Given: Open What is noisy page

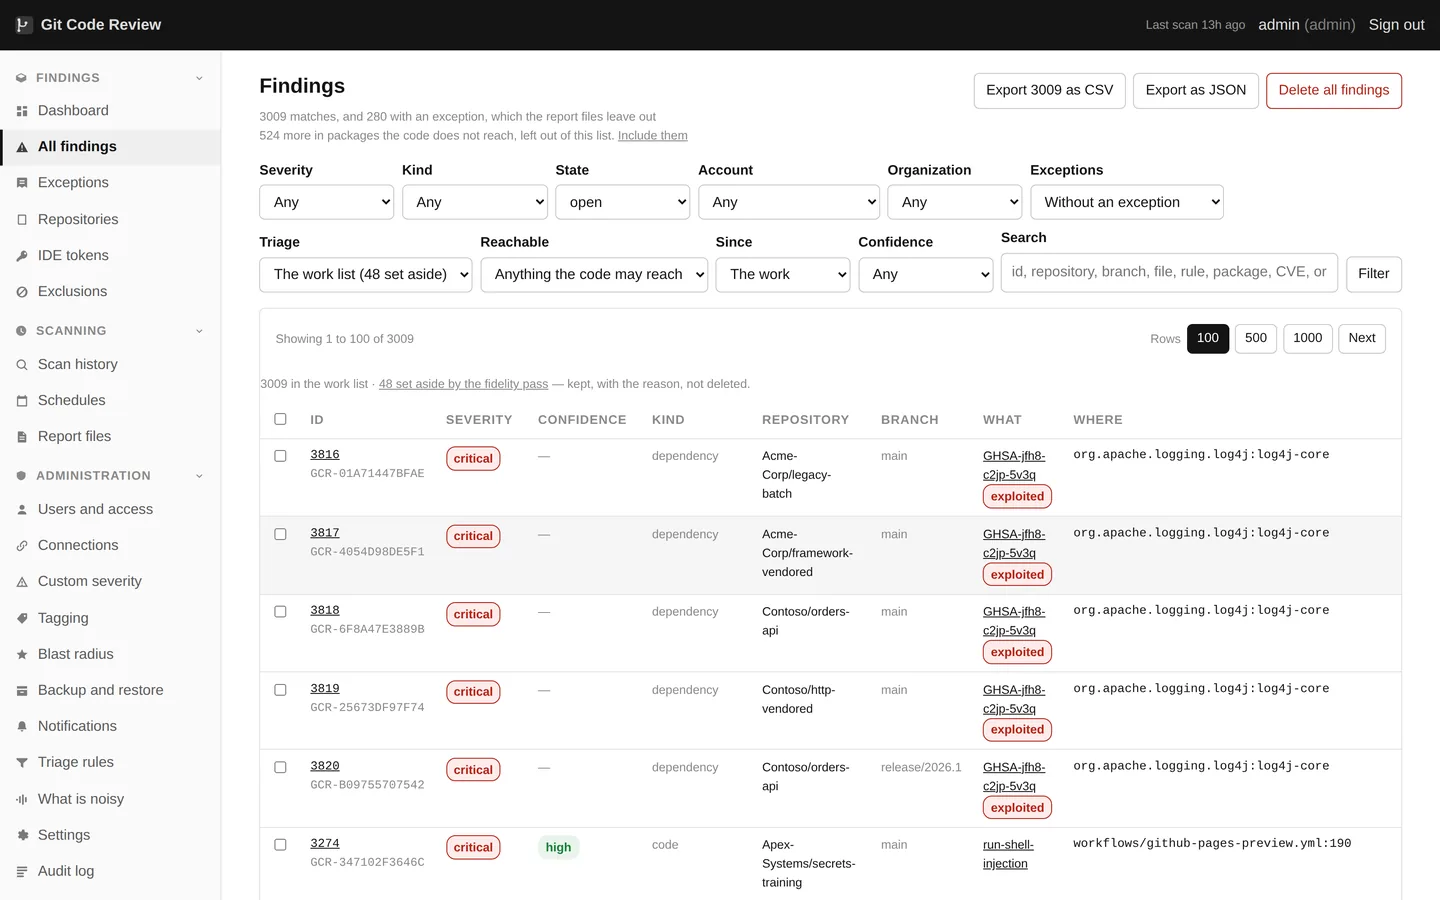Looking at the screenshot, I should 110,800.
